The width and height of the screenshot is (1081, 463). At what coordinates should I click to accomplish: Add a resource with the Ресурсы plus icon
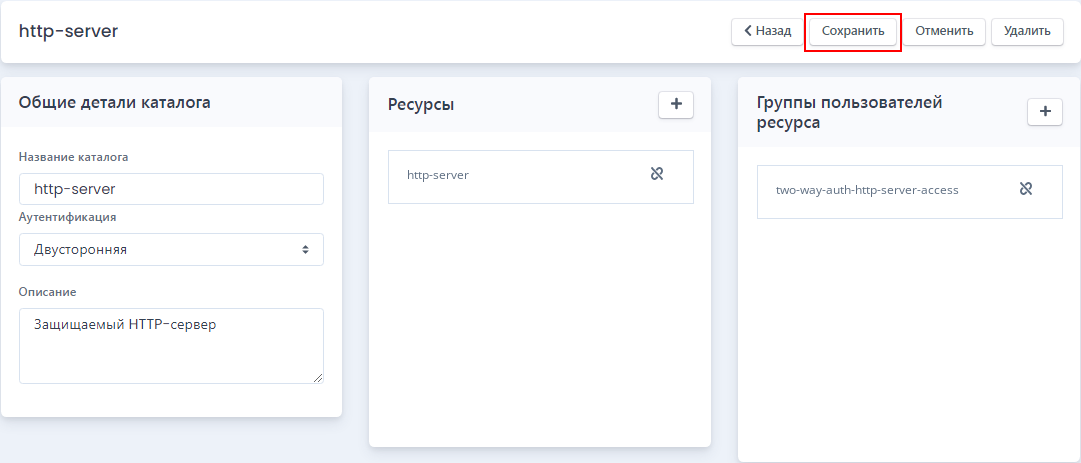pos(676,105)
